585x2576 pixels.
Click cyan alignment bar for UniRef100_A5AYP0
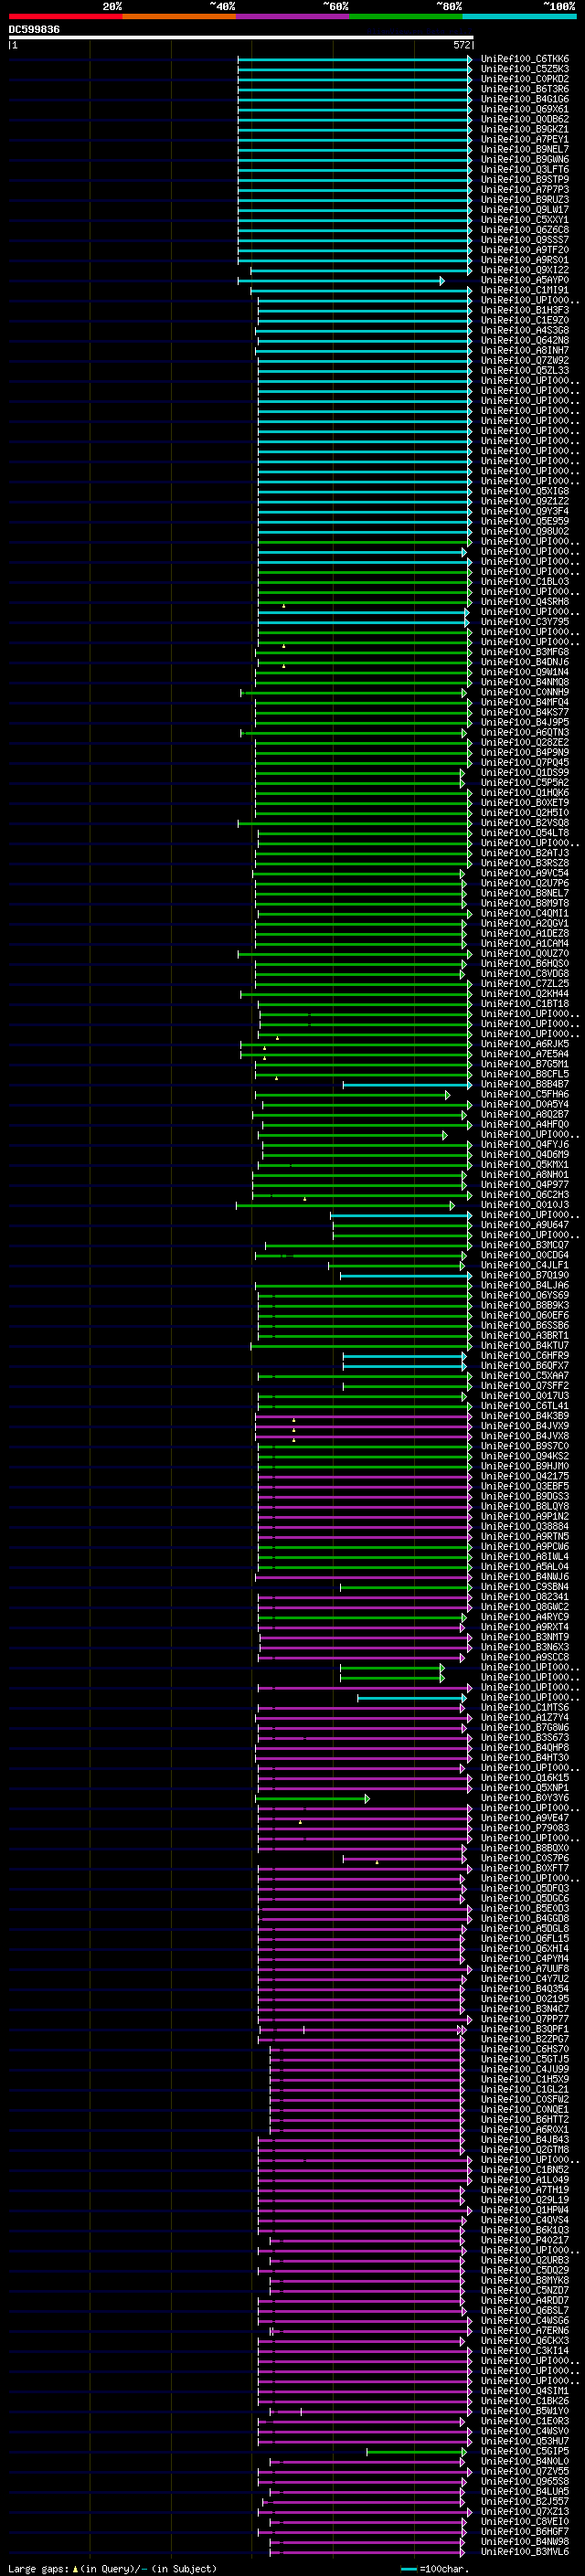pos(341,281)
